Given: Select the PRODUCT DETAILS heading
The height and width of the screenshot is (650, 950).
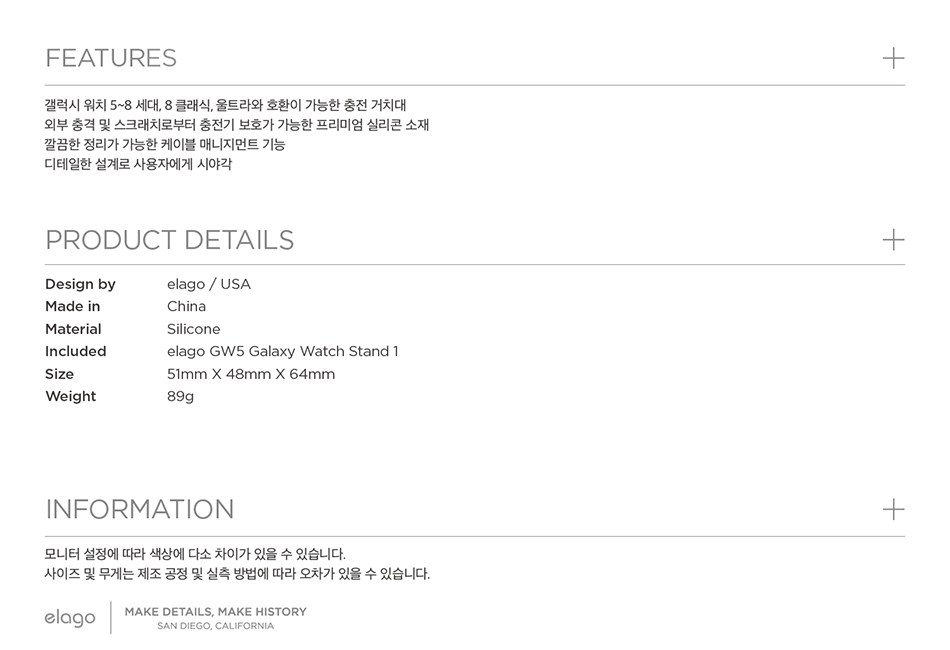Looking at the screenshot, I should [170, 240].
